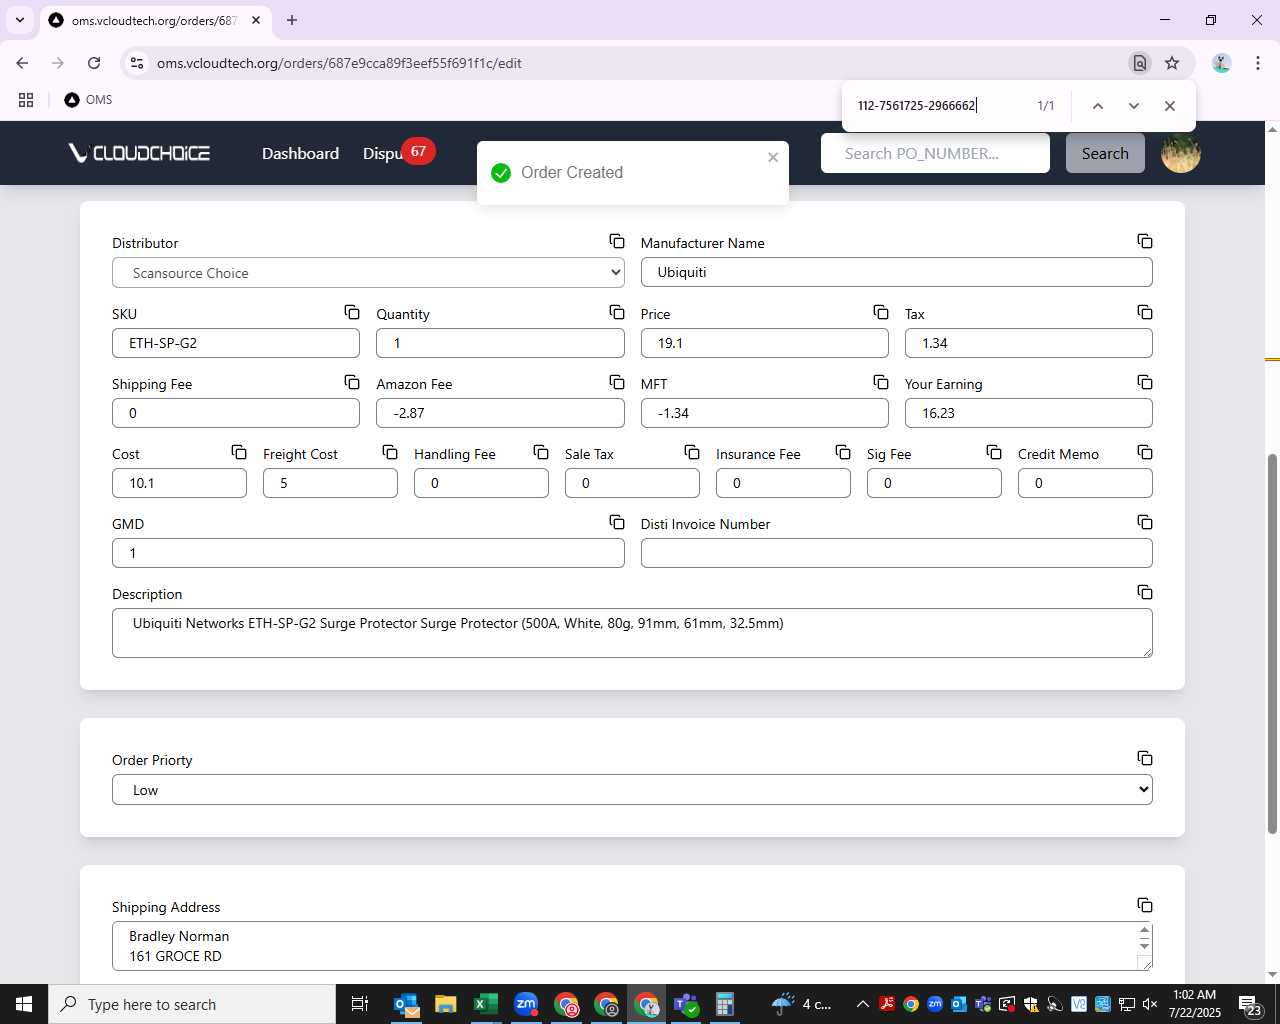Open Zoom from the taskbar
Screen dimensions: 1280x1024
point(526,1004)
